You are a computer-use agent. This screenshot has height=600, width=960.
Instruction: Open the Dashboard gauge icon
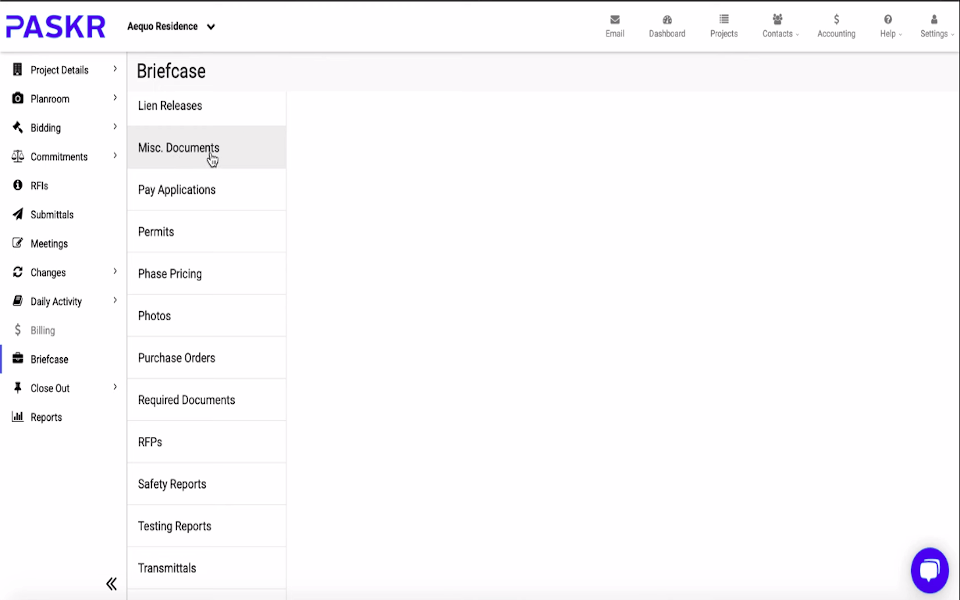667,20
